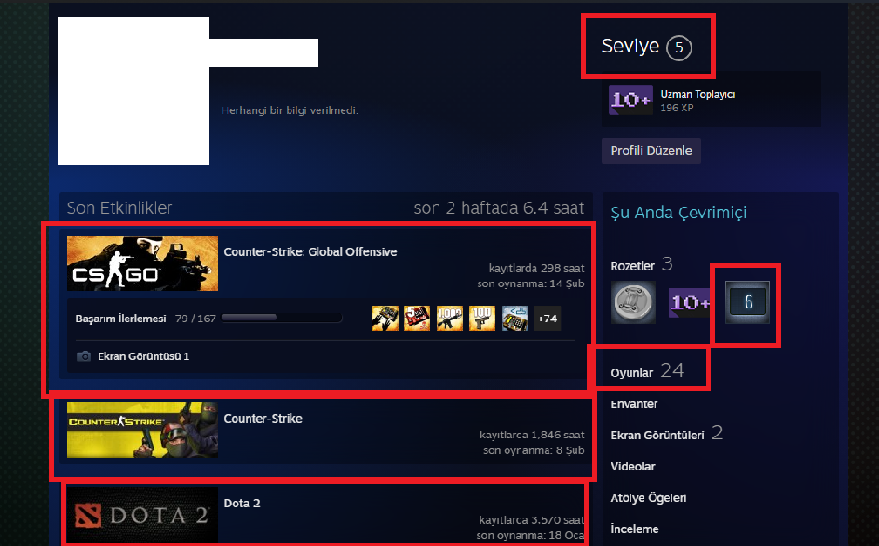The width and height of the screenshot is (879, 546).
Task: Go to Ekran Görüntüleri in sidebar
Action: 657,435
